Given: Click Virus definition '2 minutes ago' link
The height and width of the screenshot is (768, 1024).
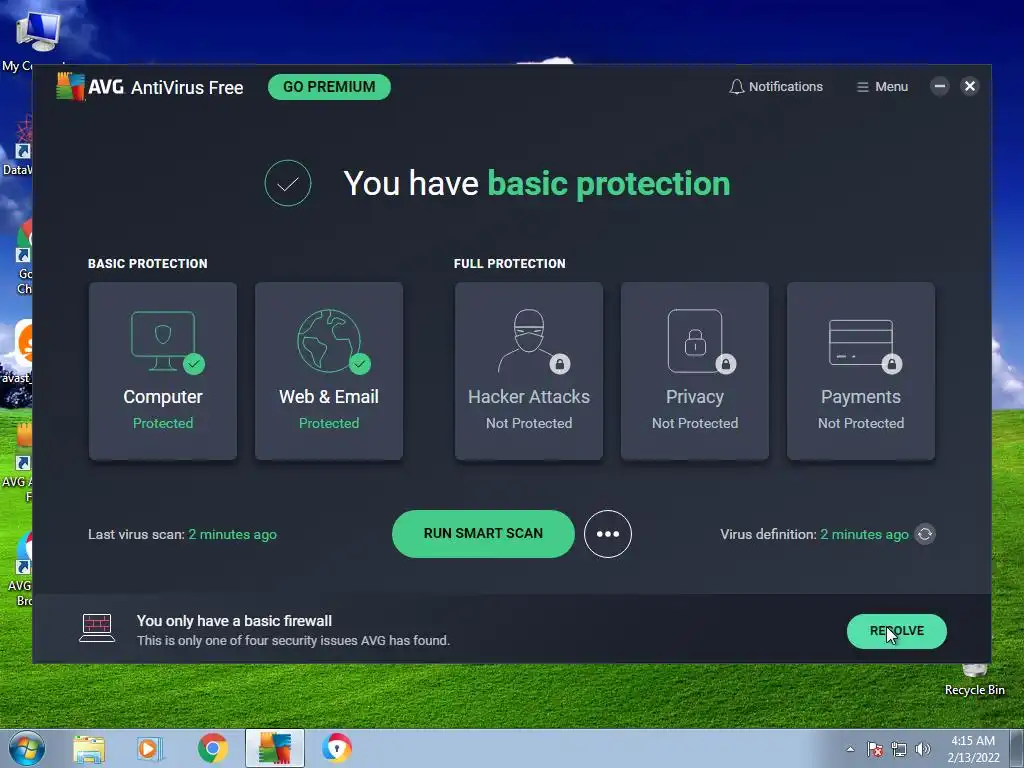Looking at the screenshot, I should click(x=865, y=534).
